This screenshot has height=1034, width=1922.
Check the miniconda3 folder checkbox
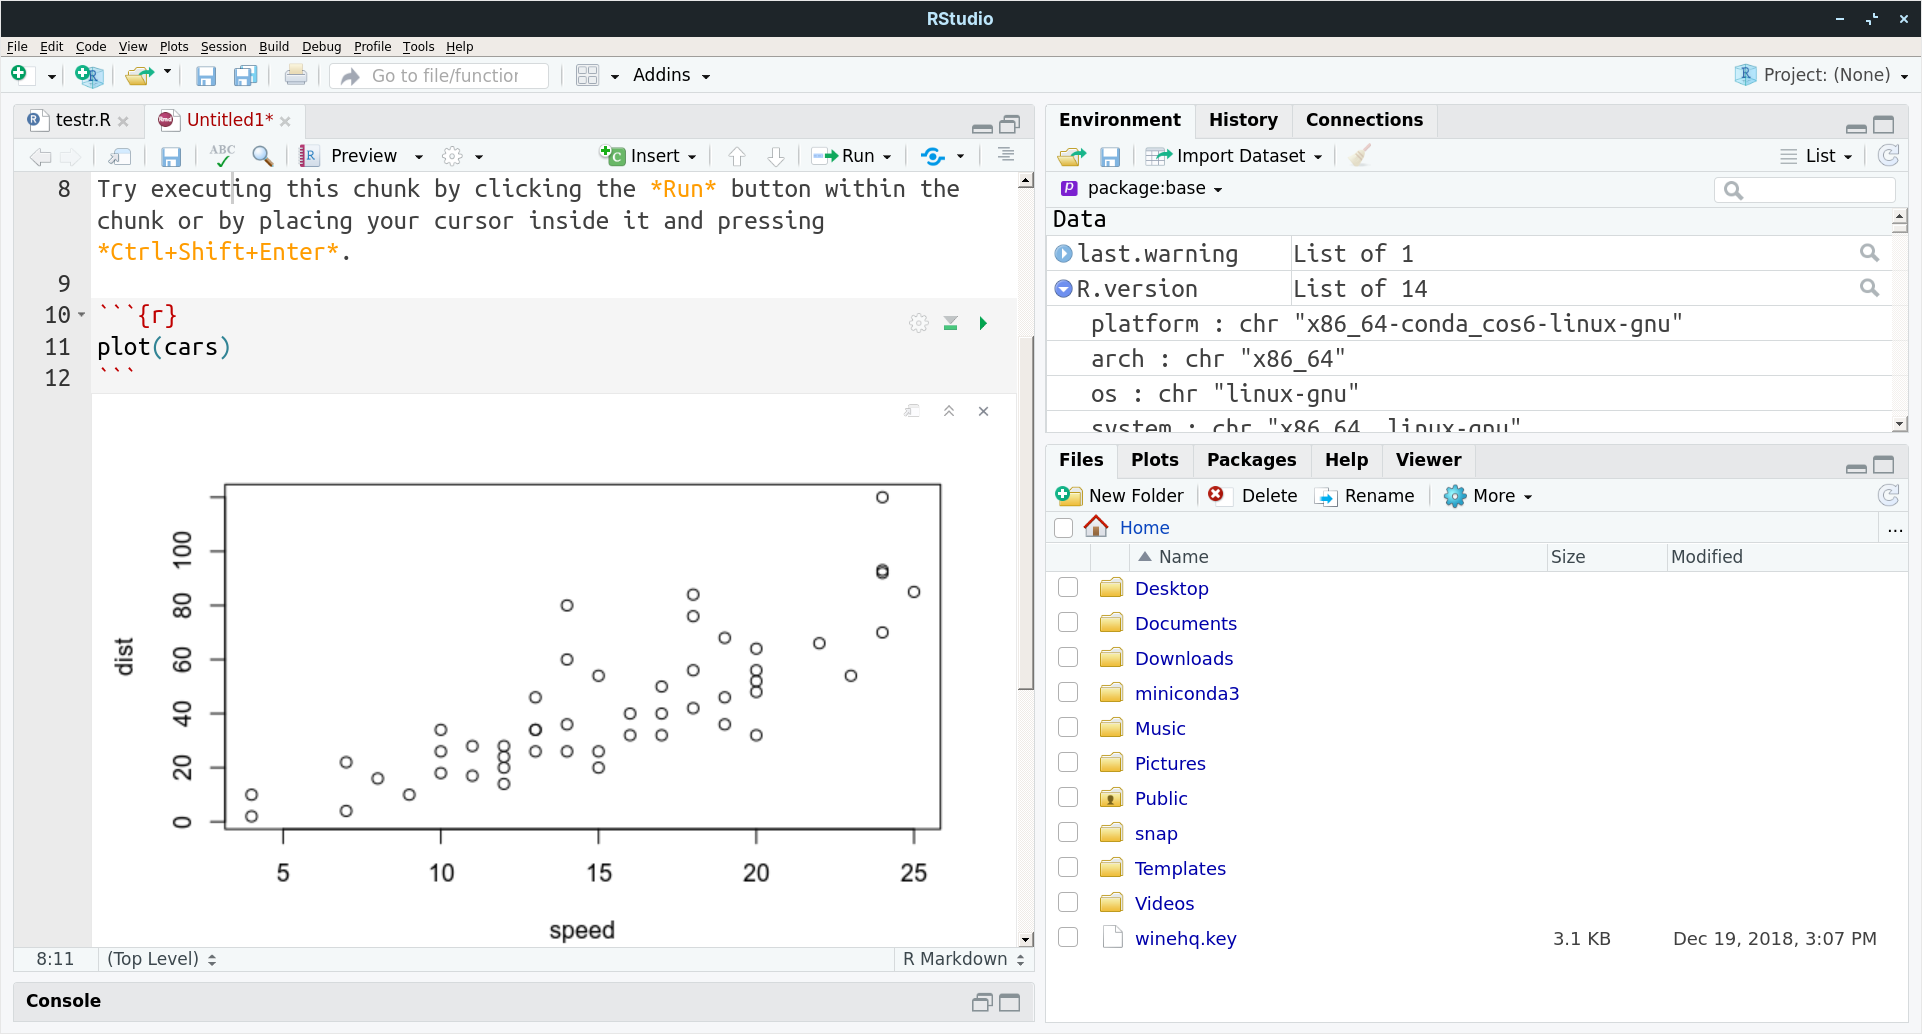tap(1068, 693)
